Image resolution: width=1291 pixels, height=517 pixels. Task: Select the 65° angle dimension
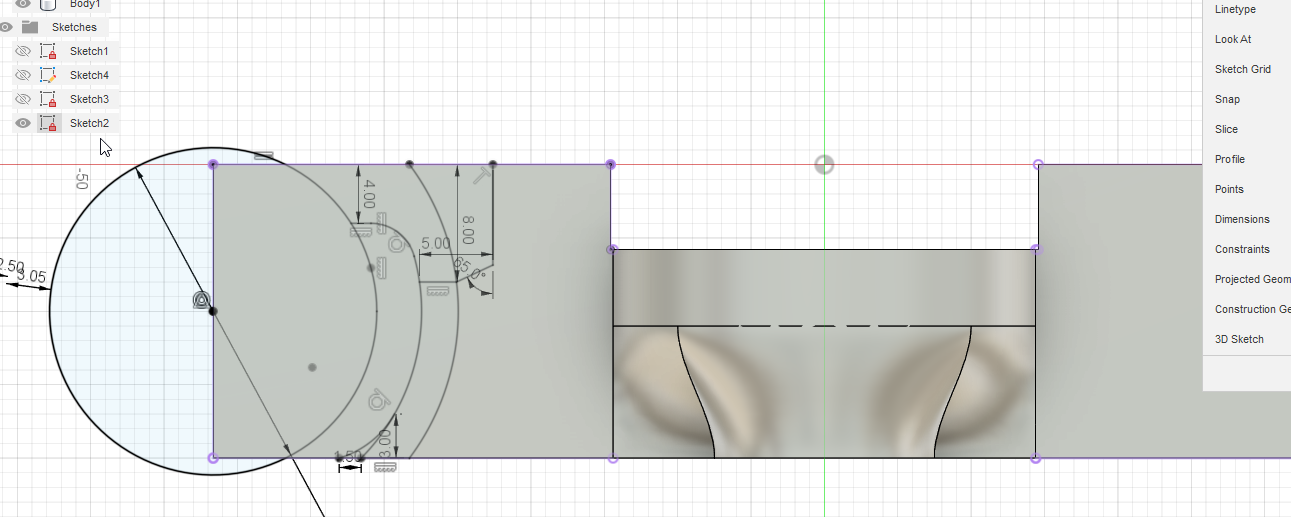tap(469, 269)
